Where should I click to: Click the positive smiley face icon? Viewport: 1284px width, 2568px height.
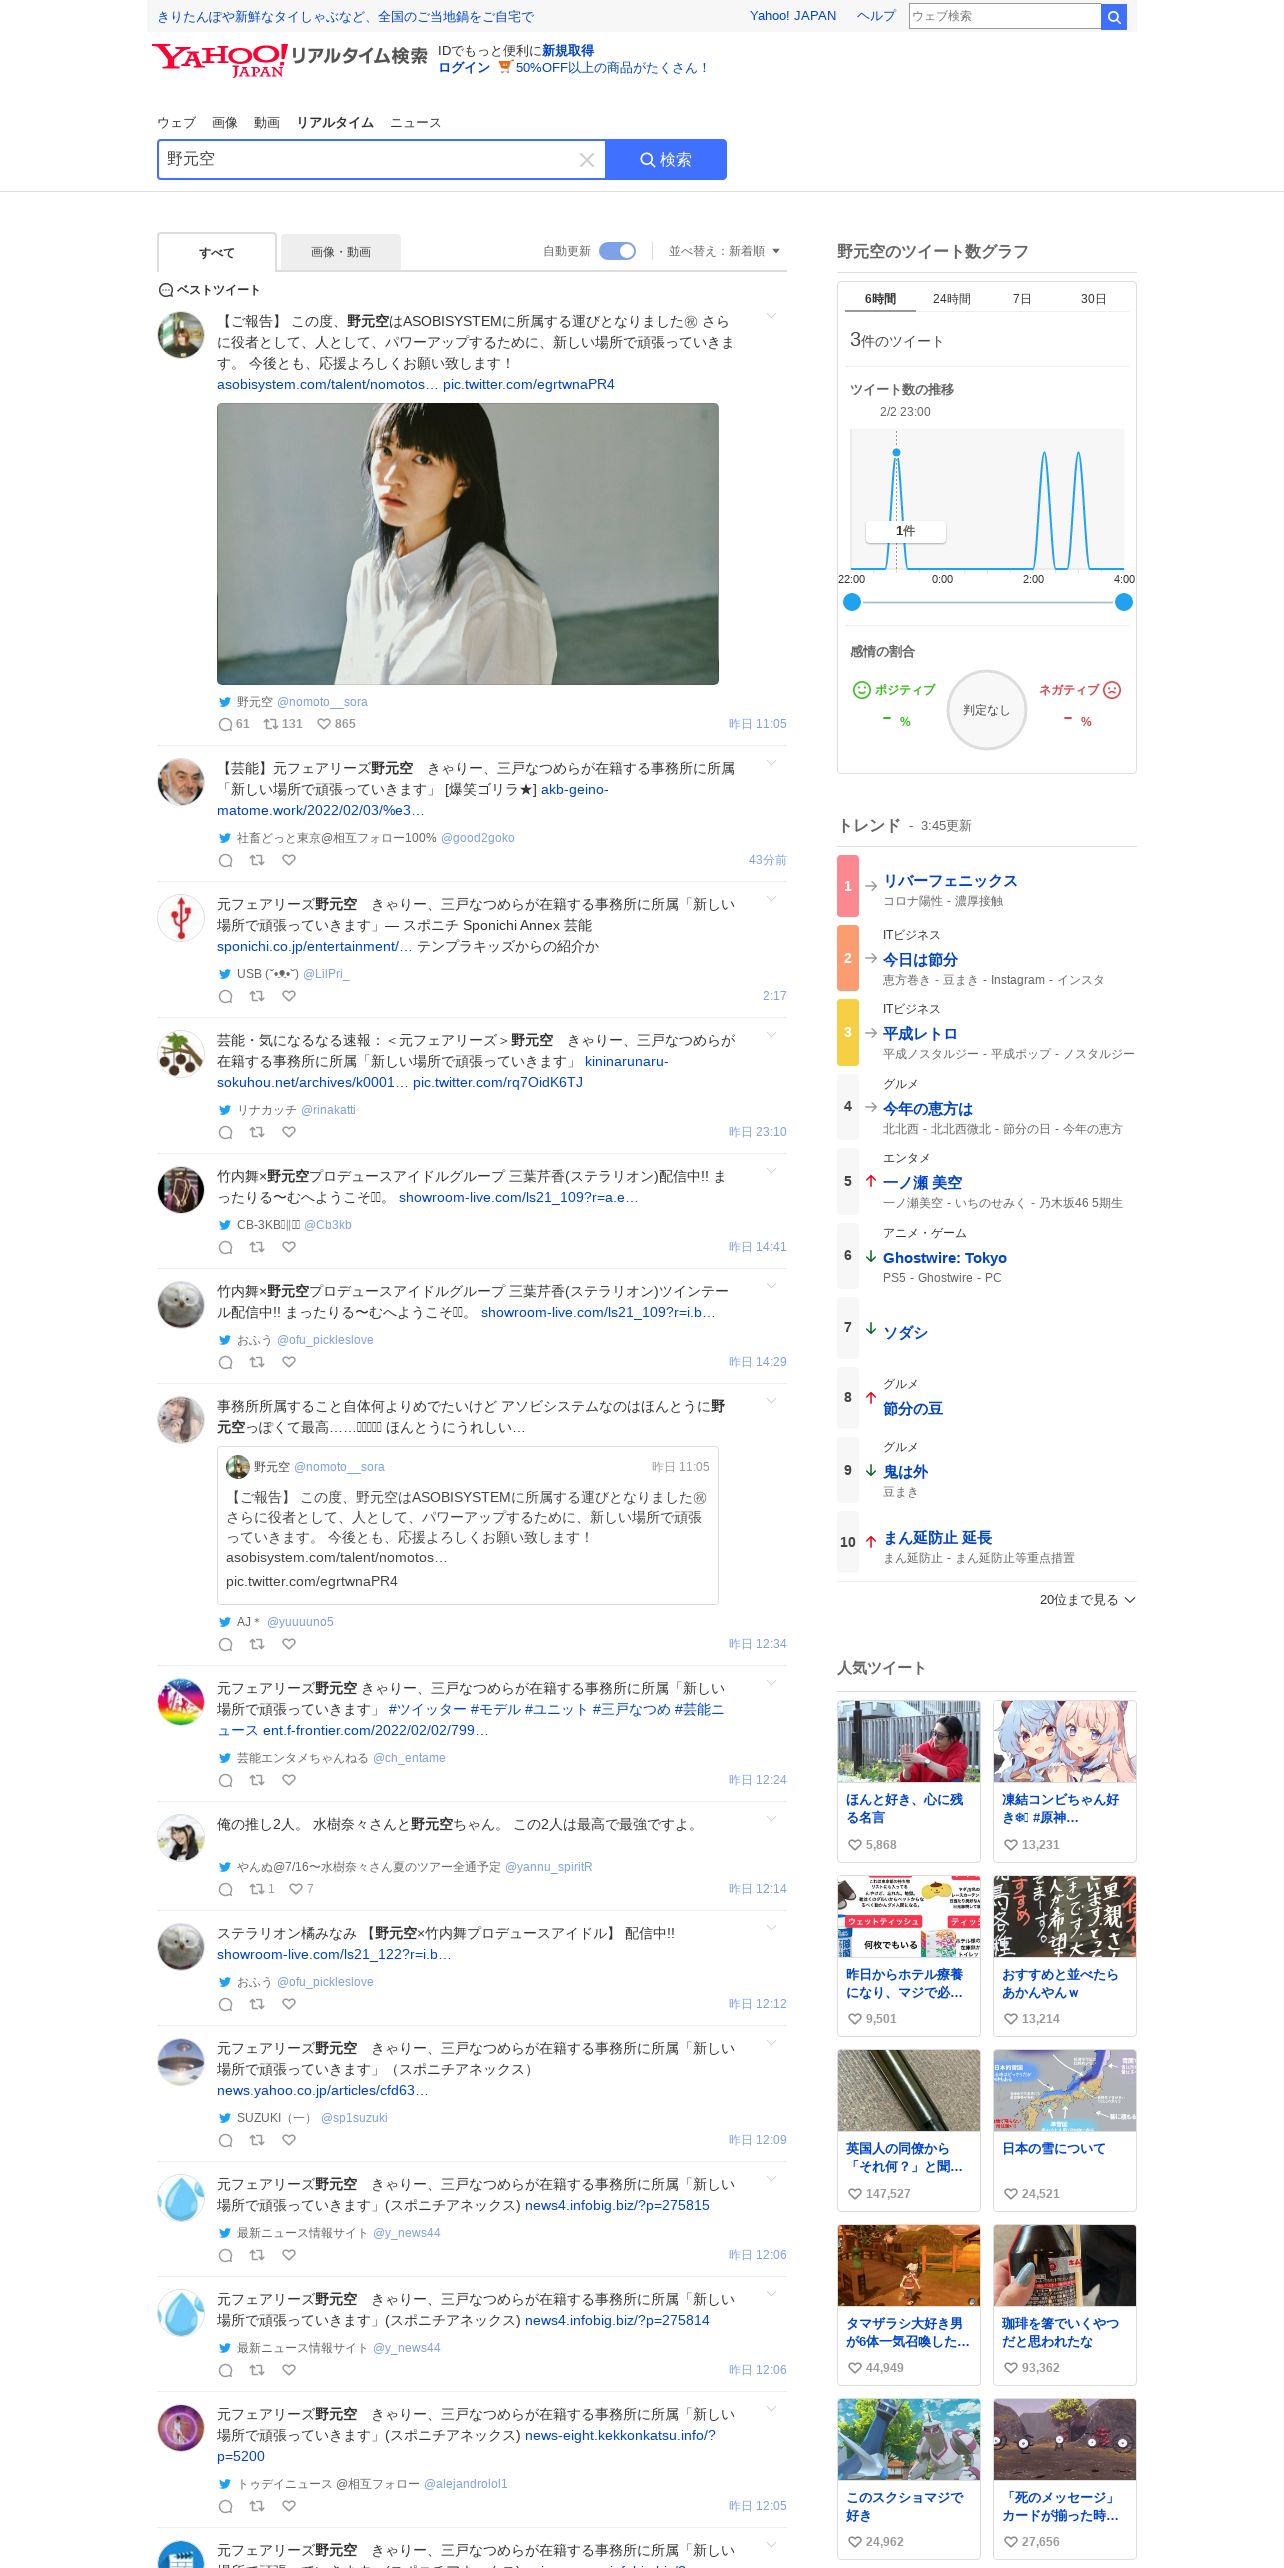861,690
